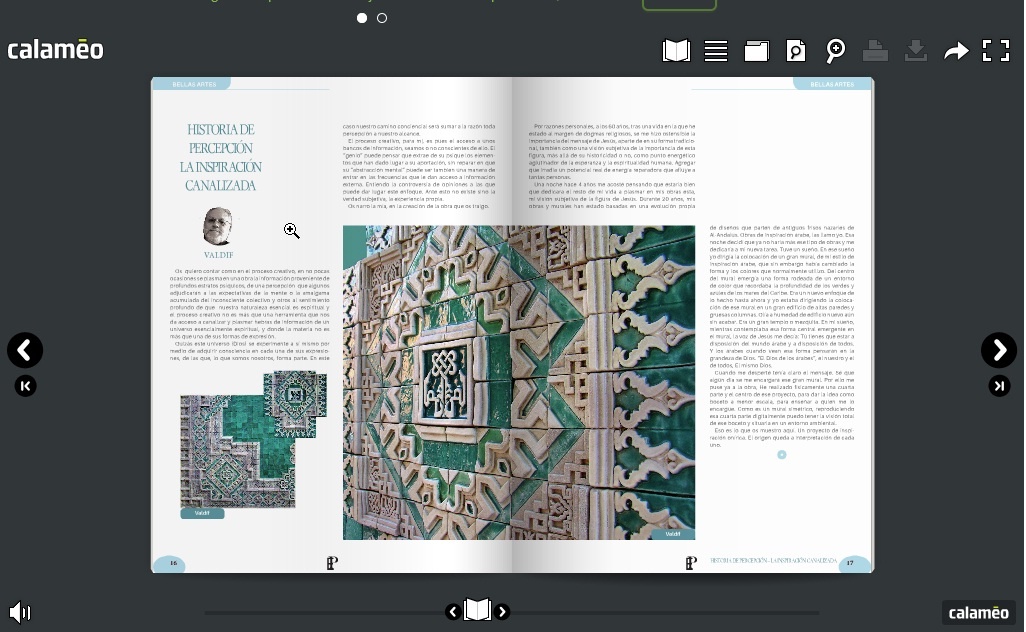Click the book handle on the page slider

click(478, 610)
